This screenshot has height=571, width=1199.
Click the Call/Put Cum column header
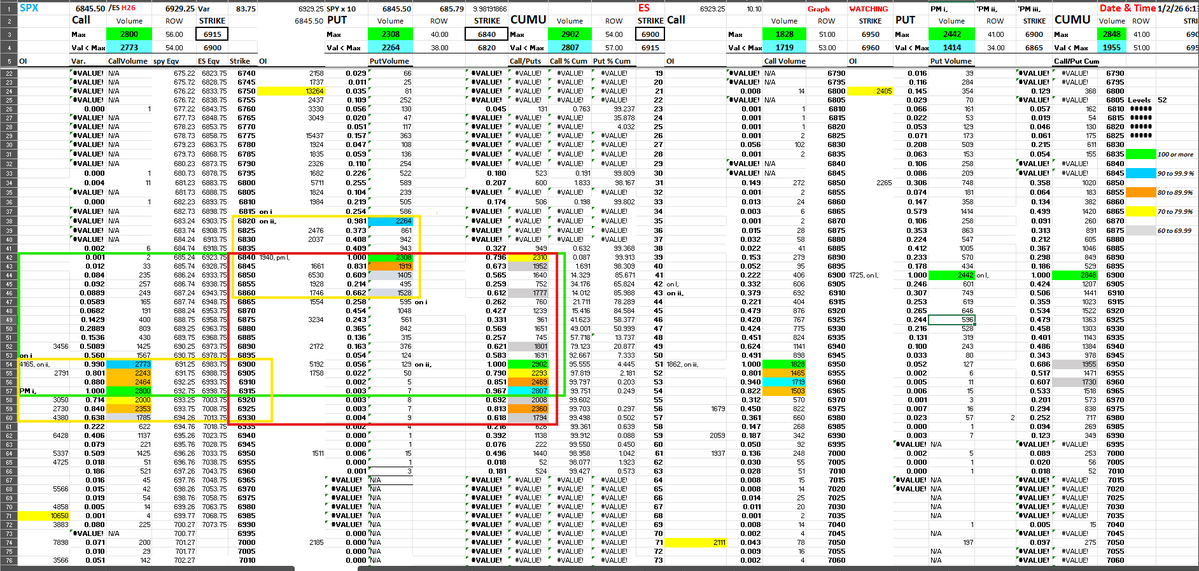tap(1078, 60)
